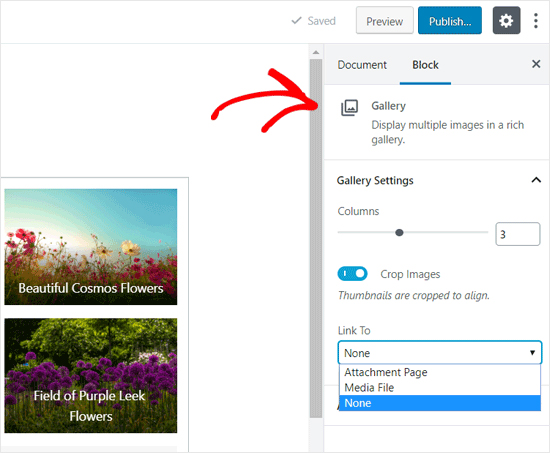Select the Block tab
The width and height of the screenshot is (550, 453).
pos(425,65)
